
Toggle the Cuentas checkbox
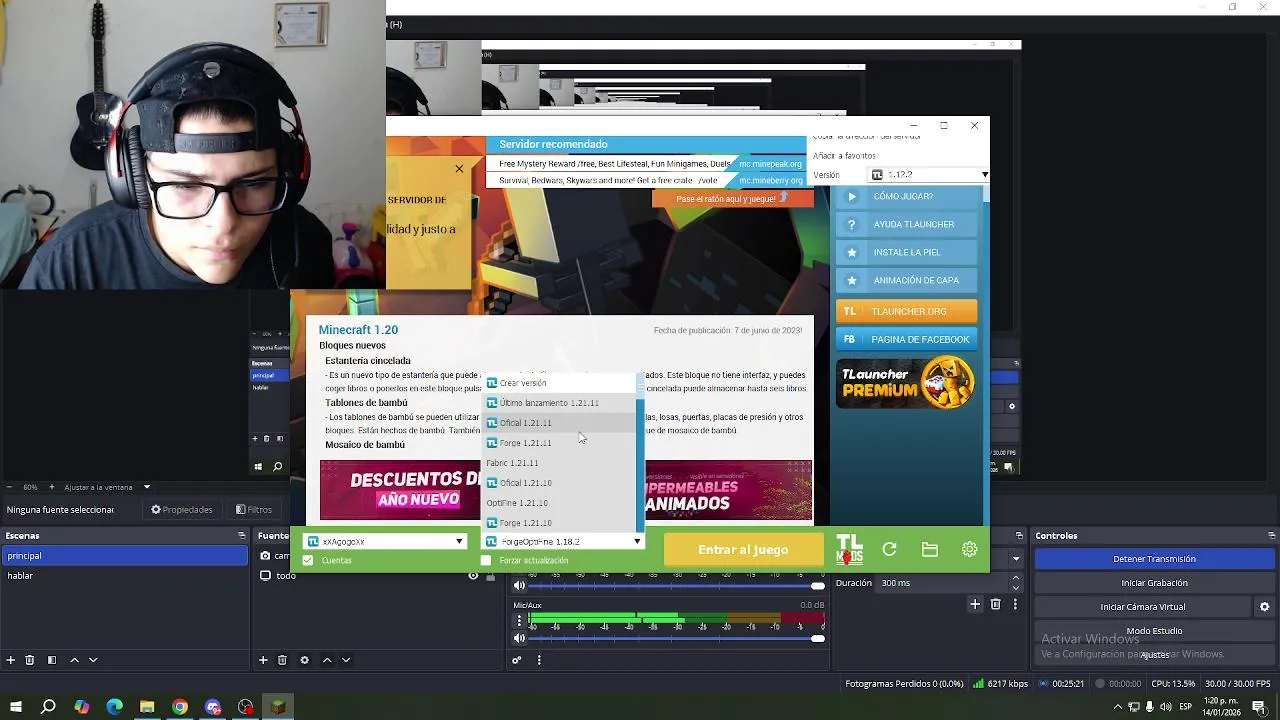[308, 560]
